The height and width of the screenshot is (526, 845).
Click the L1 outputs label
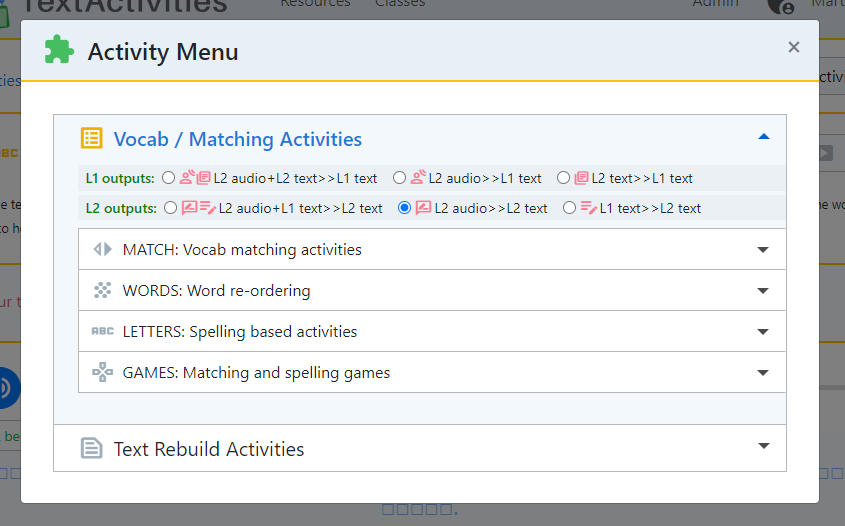(120, 178)
